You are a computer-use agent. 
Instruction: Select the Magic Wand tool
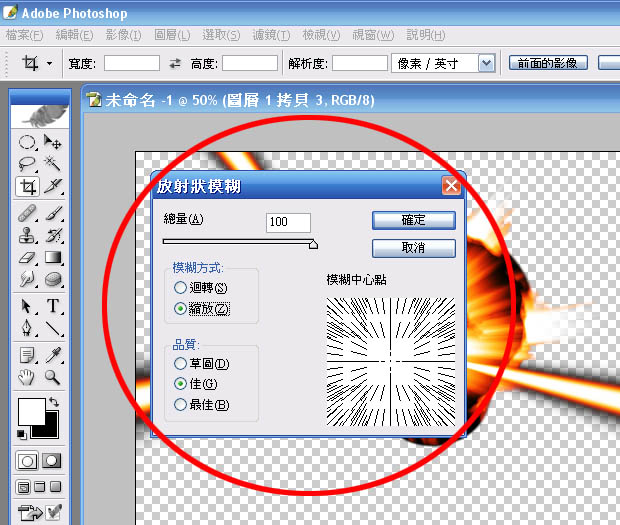[x=53, y=164]
